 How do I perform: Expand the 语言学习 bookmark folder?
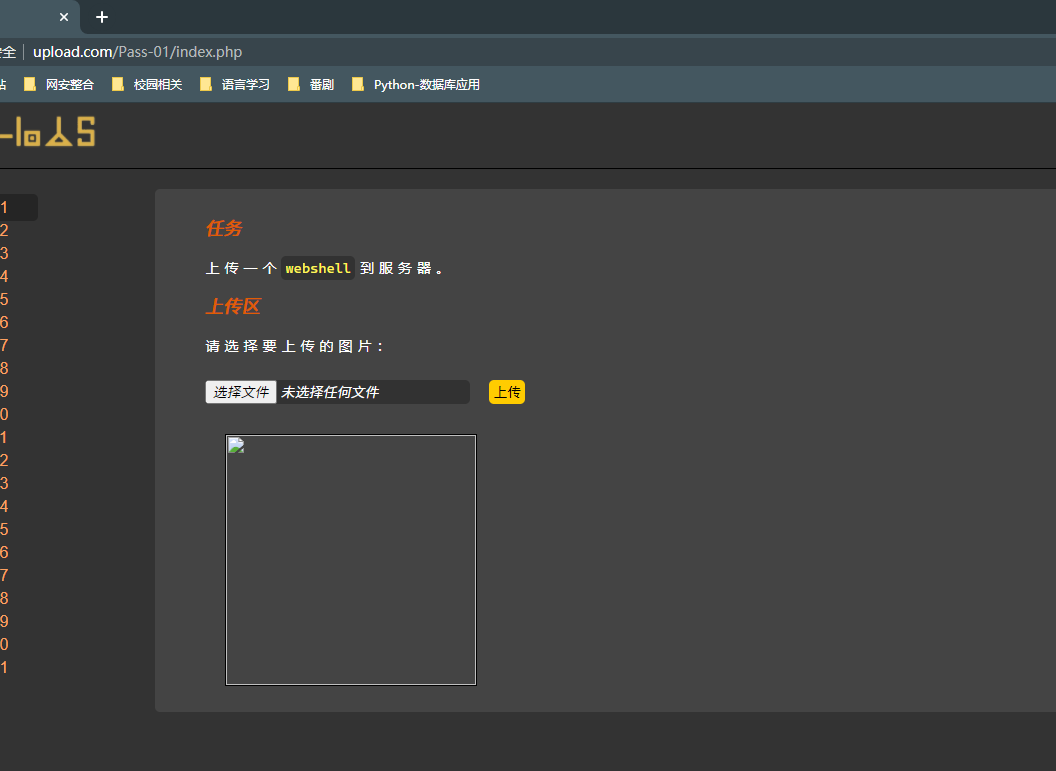pyautogui.click(x=236, y=85)
